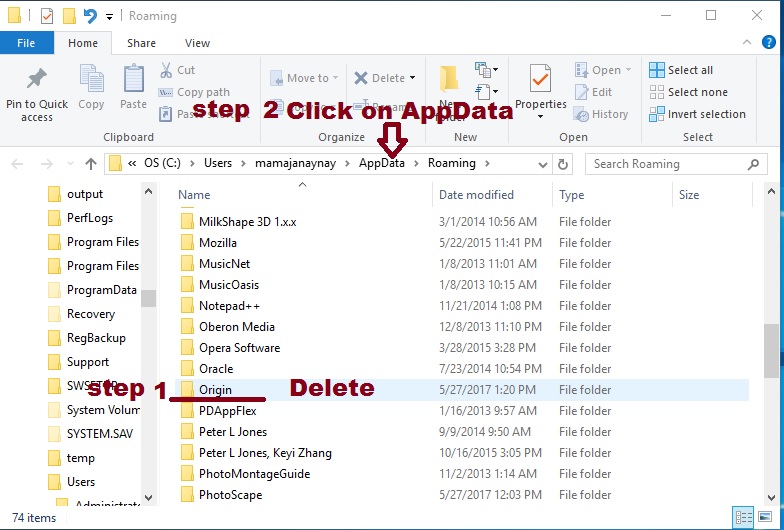
Task: Click the Copy icon in Clipboard group
Action: 92,79
